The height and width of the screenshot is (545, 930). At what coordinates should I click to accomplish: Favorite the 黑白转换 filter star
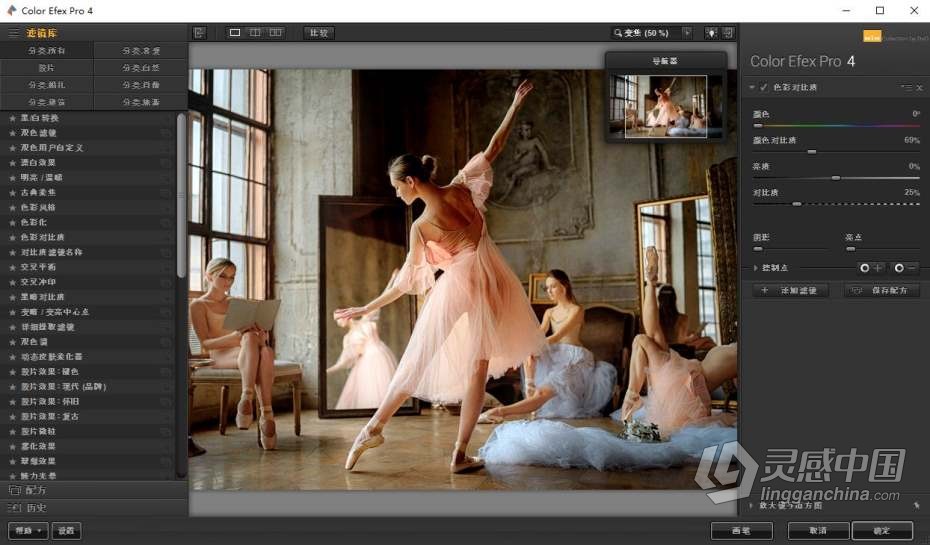click(12, 118)
